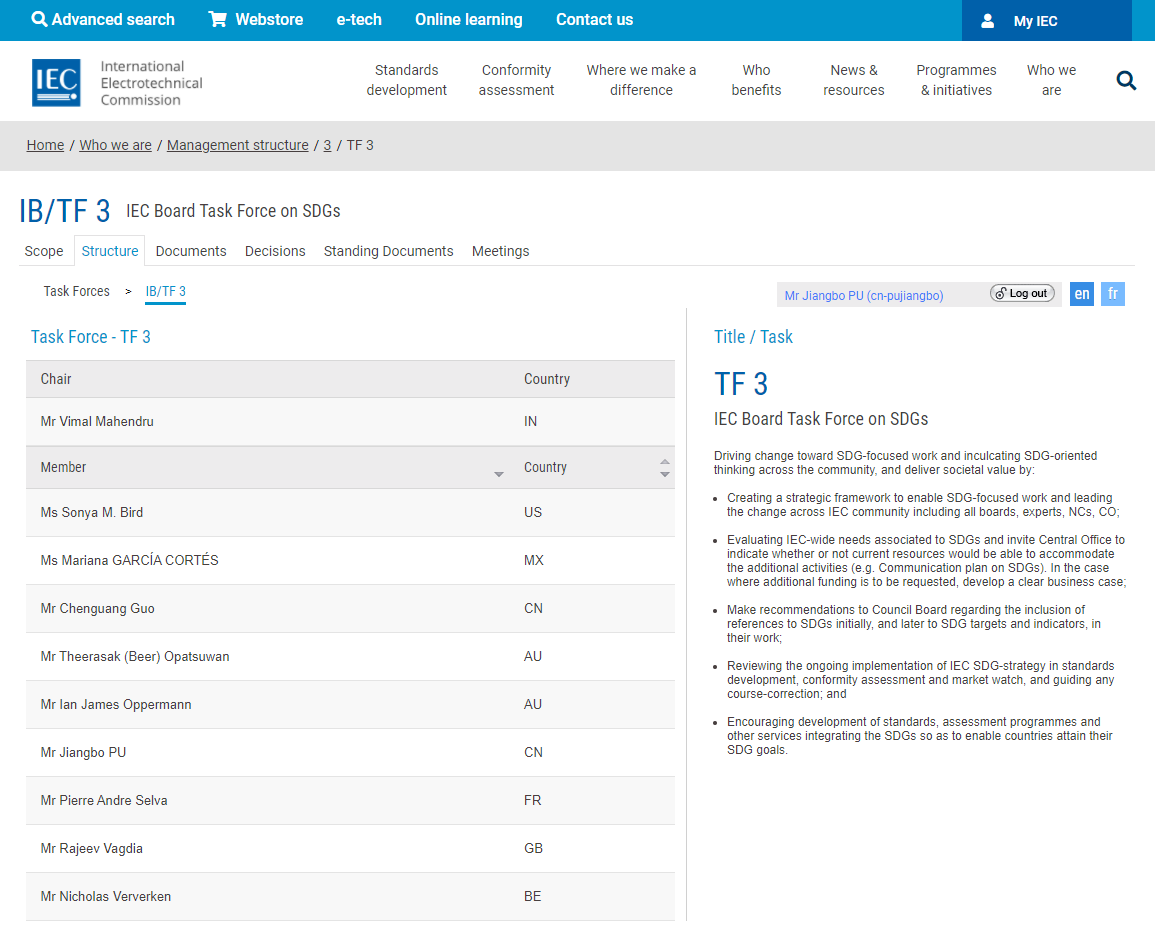Click the Advanced search magnifier icon
The height and width of the screenshot is (933, 1155).
pyautogui.click(x=39, y=20)
